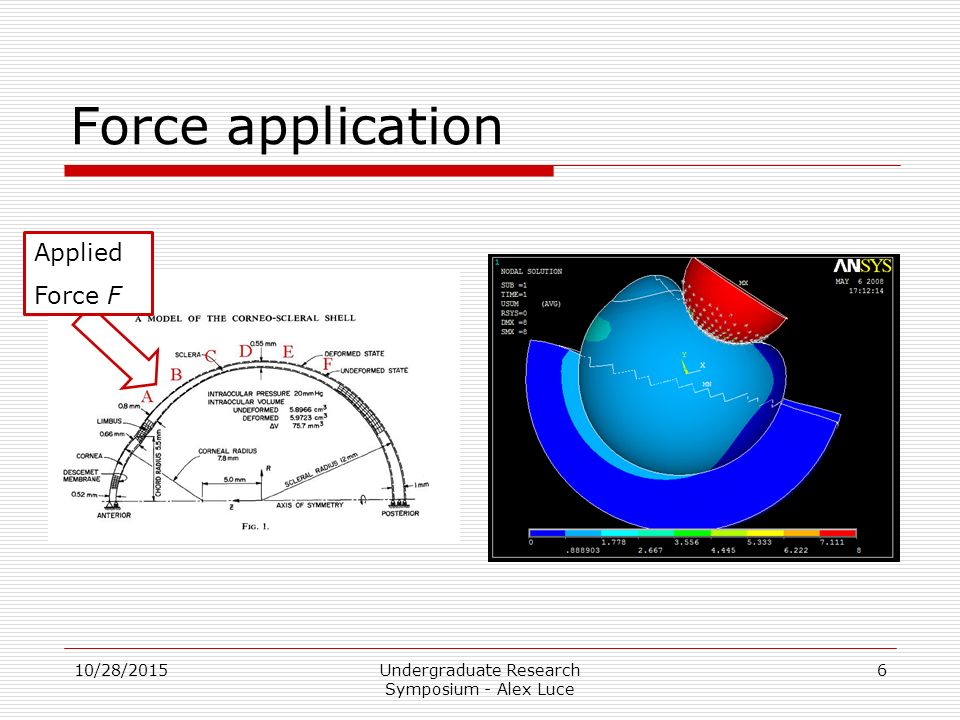The height and width of the screenshot is (720, 960).
Task: Click the corneo-scleral shell diagram image
Action: (x=253, y=407)
